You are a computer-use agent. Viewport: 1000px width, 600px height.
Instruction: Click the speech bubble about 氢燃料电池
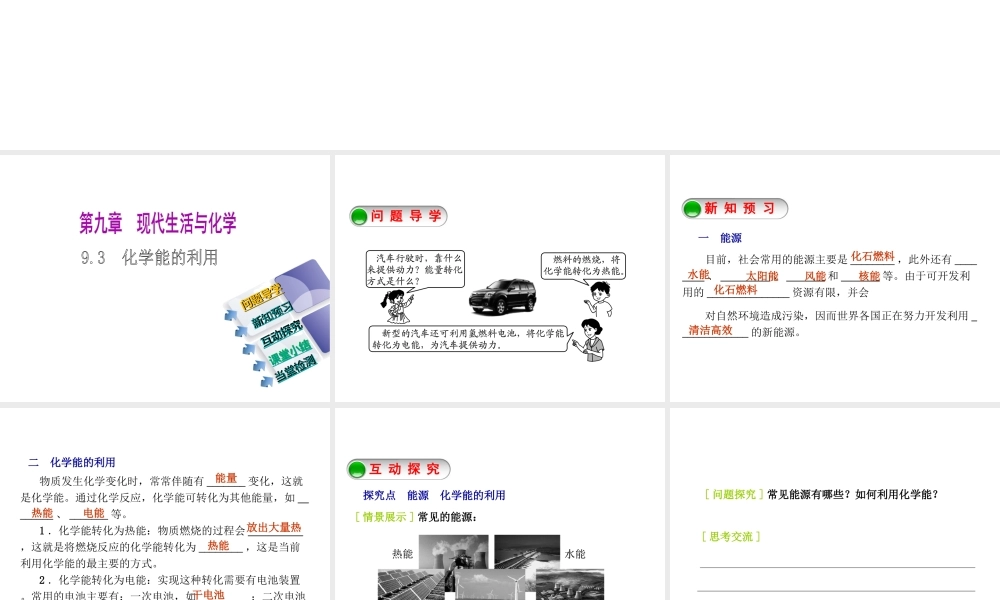469,339
